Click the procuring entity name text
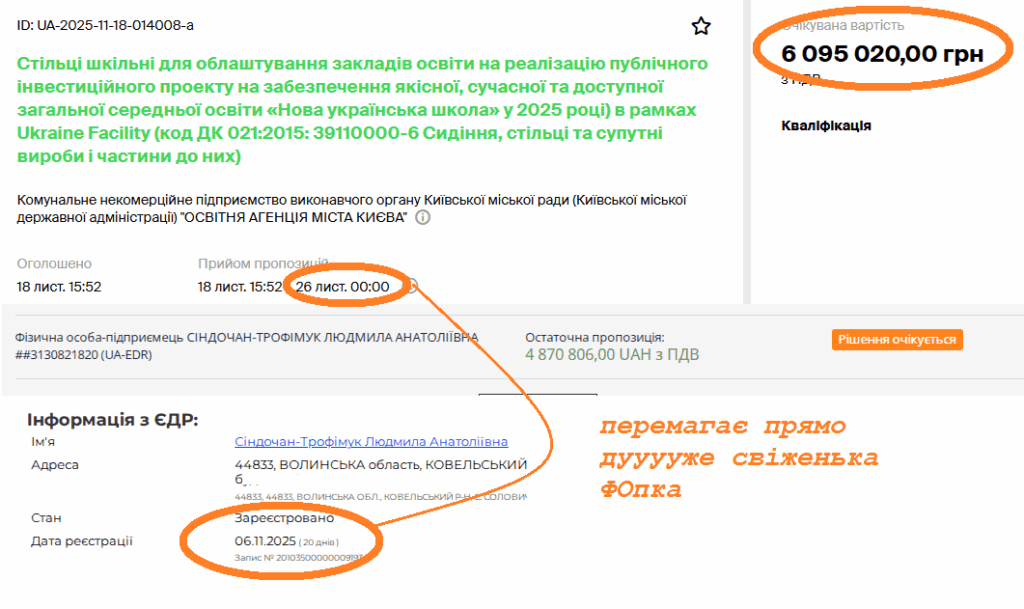Viewport: 1024px width, 609px height. pyautogui.click(x=350, y=209)
